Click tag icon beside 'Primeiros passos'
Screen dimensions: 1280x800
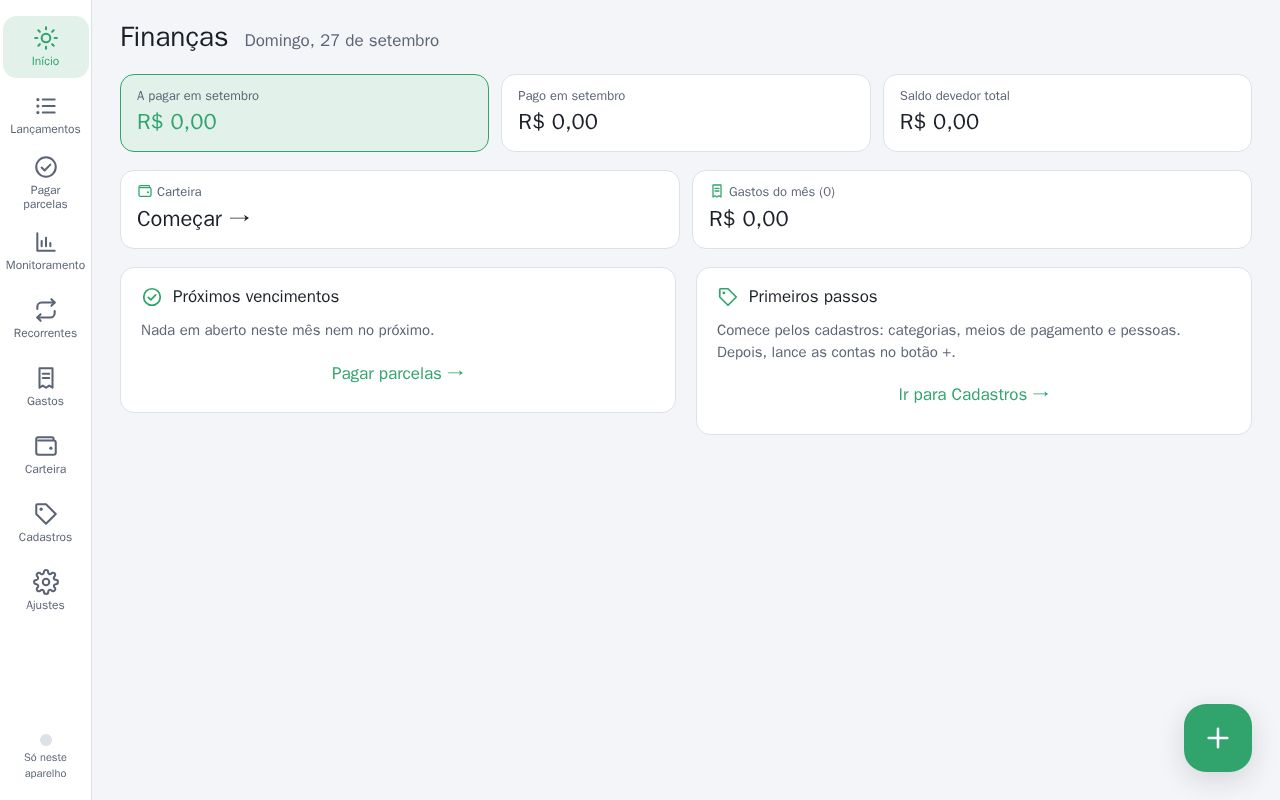[x=728, y=297]
